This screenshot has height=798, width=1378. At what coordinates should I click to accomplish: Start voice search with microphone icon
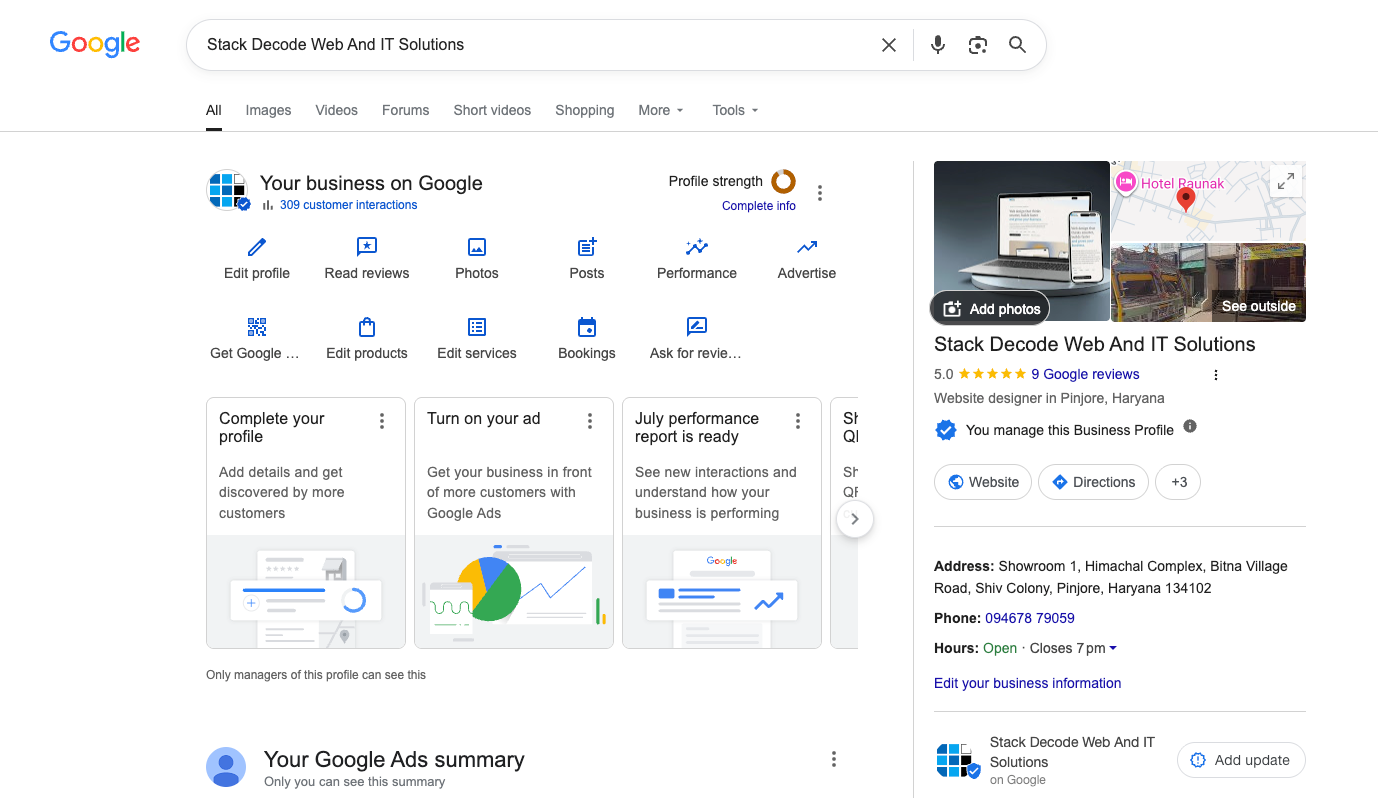tap(937, 45)
